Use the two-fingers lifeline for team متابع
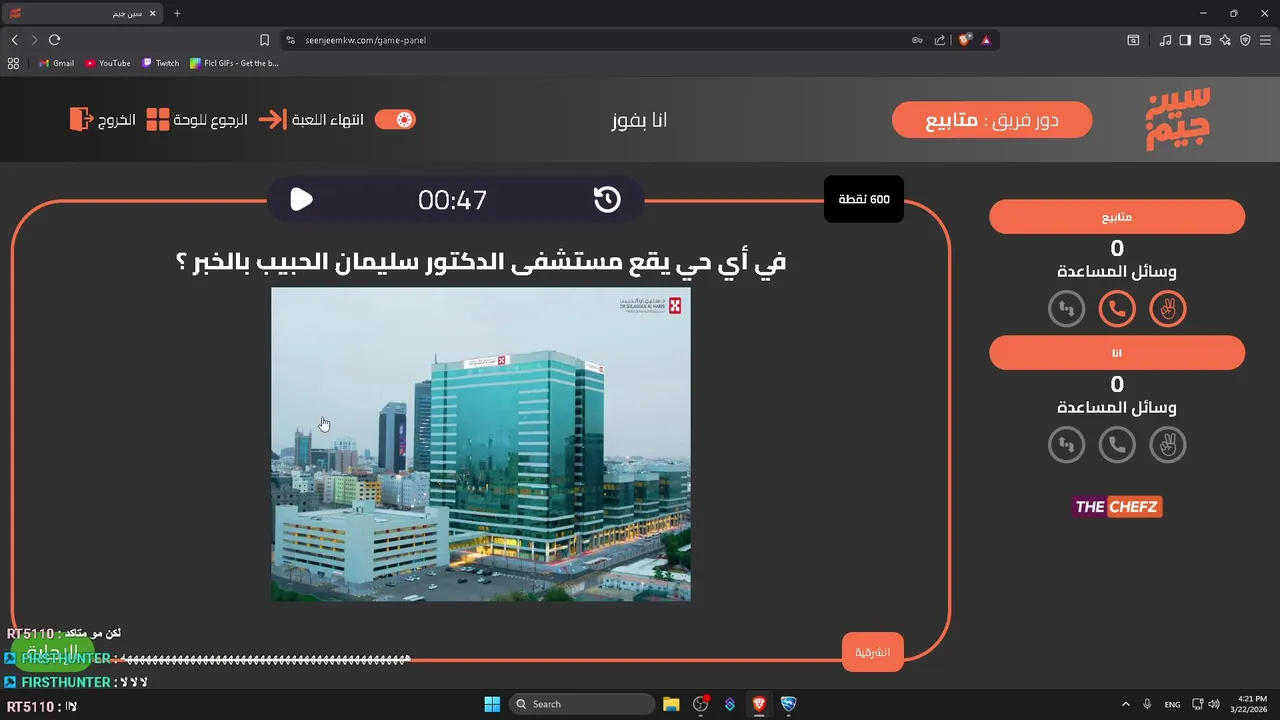 tap(1167, 309)
